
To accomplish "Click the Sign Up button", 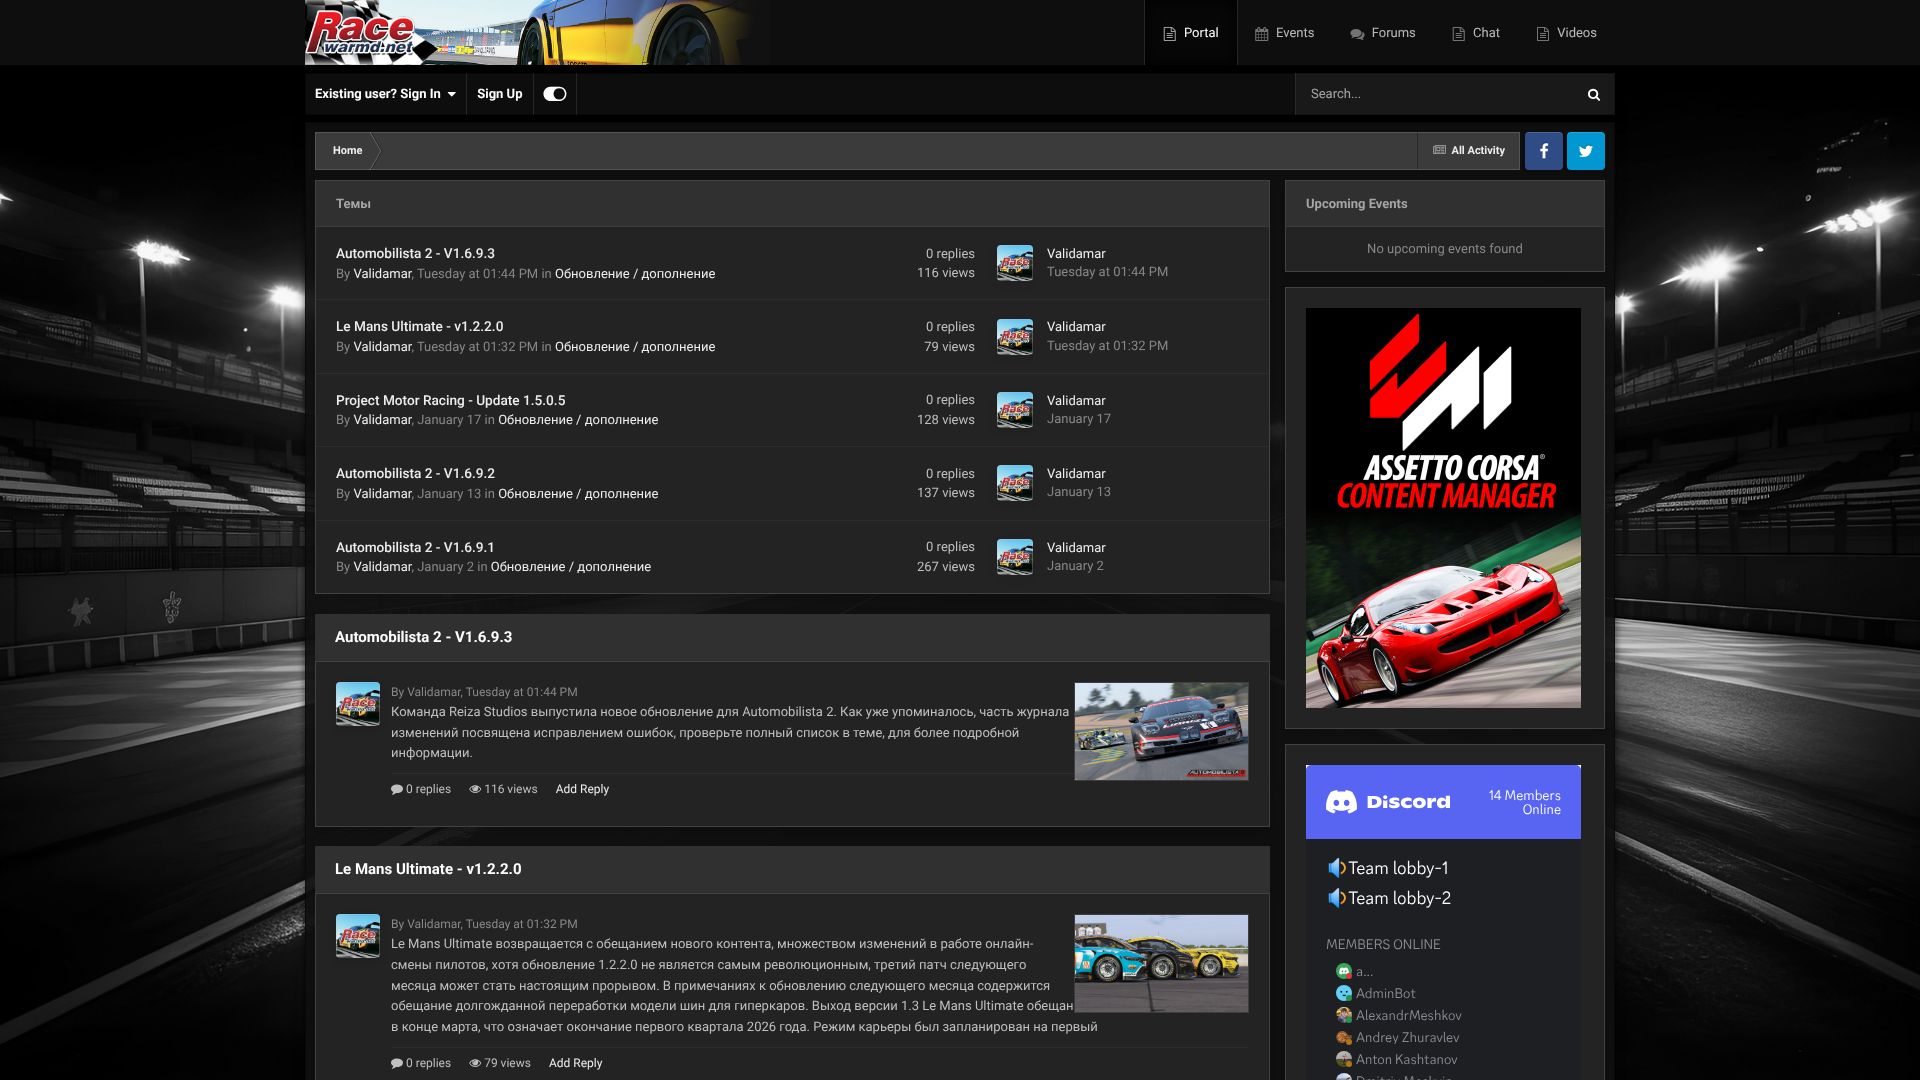I will coord(499,94).
